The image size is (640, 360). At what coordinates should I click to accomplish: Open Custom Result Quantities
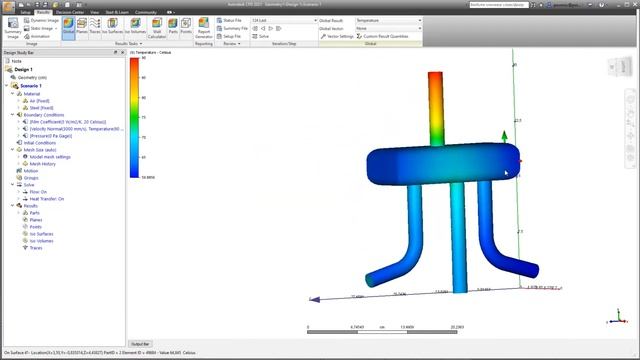click(x=382, y=36)
